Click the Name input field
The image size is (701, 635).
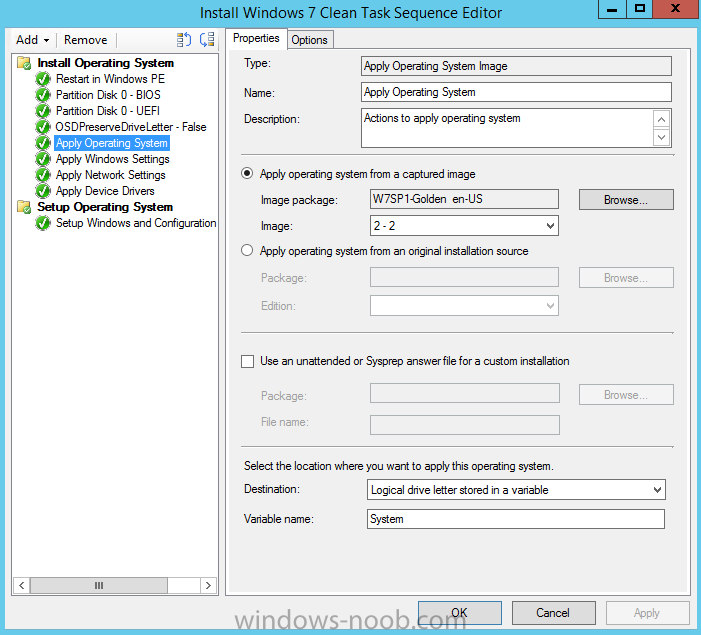(516, 92)
